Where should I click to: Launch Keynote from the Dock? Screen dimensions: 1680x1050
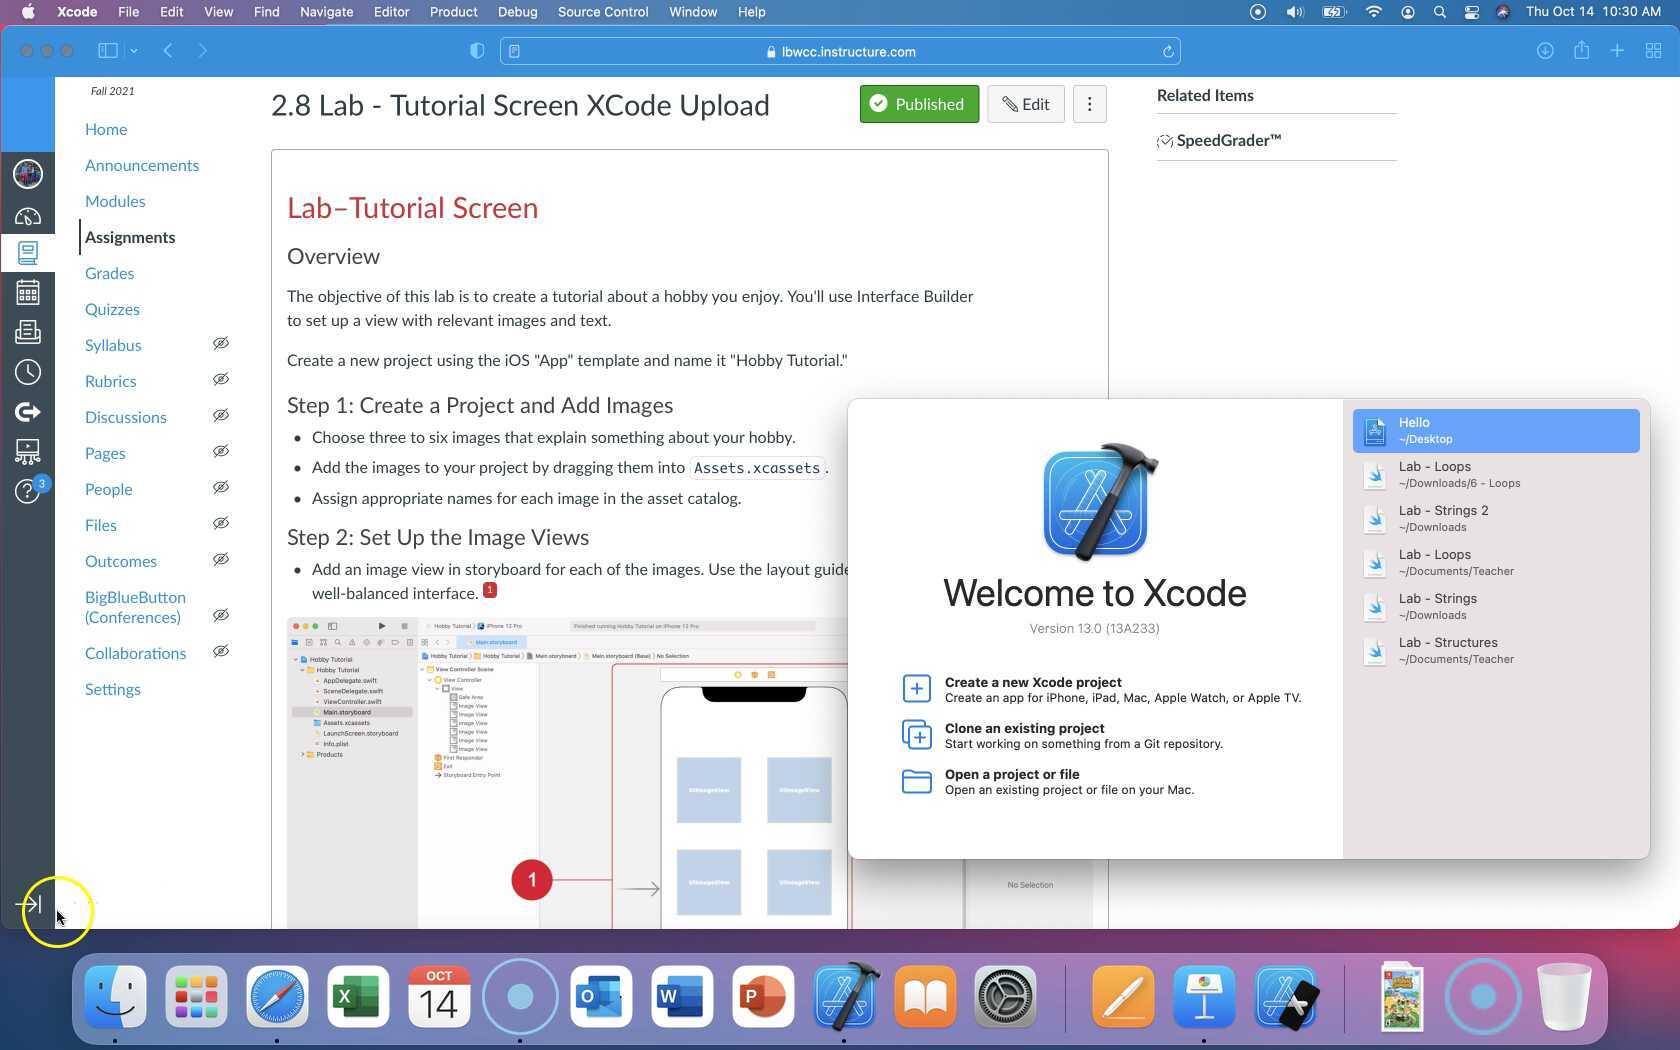(x=1204, y=996)
